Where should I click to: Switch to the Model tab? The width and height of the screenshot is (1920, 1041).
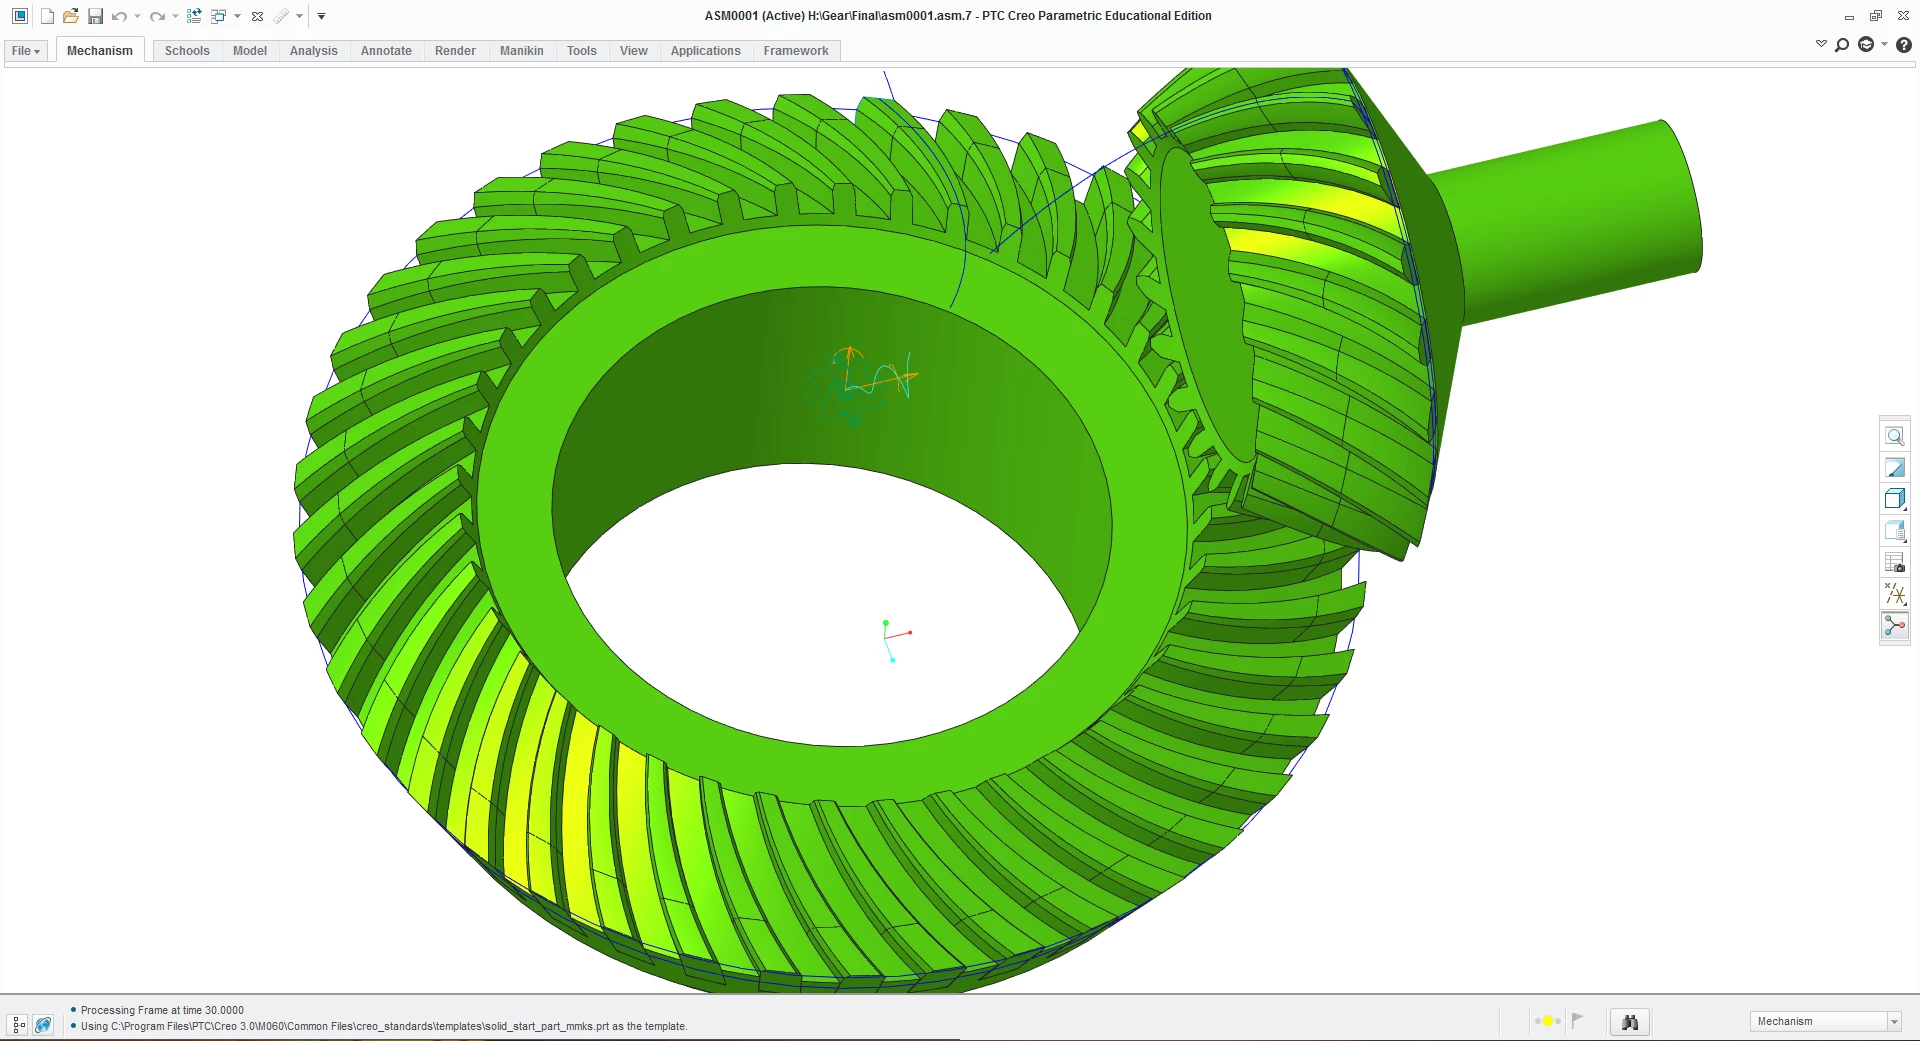(250, 51)
